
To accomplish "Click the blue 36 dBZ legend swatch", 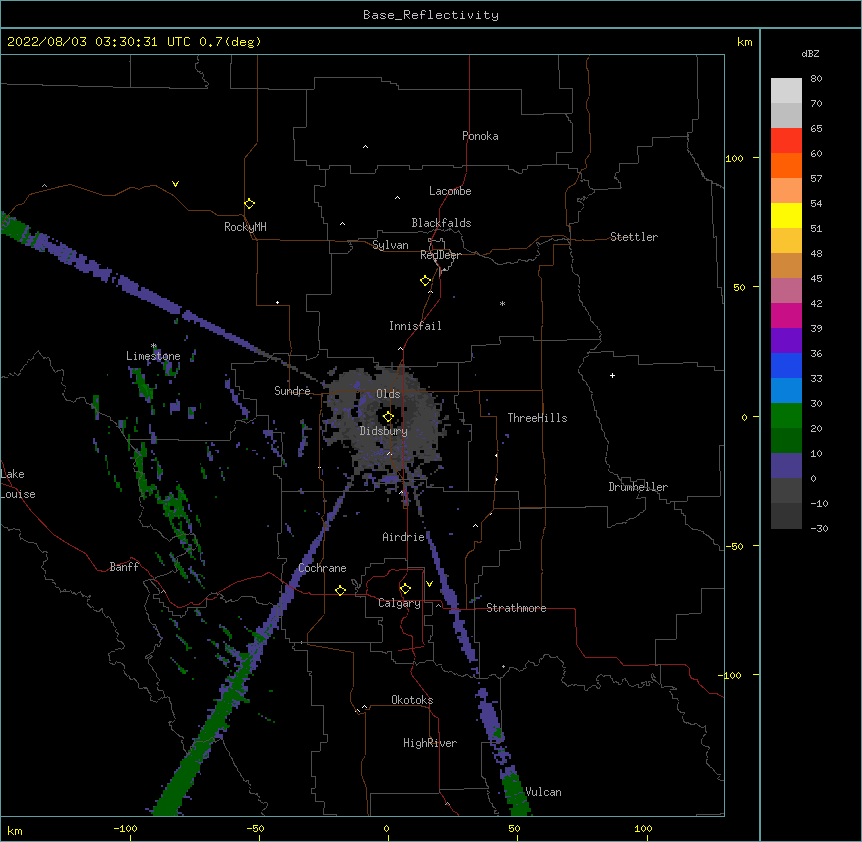I will [x=786, y=365].
